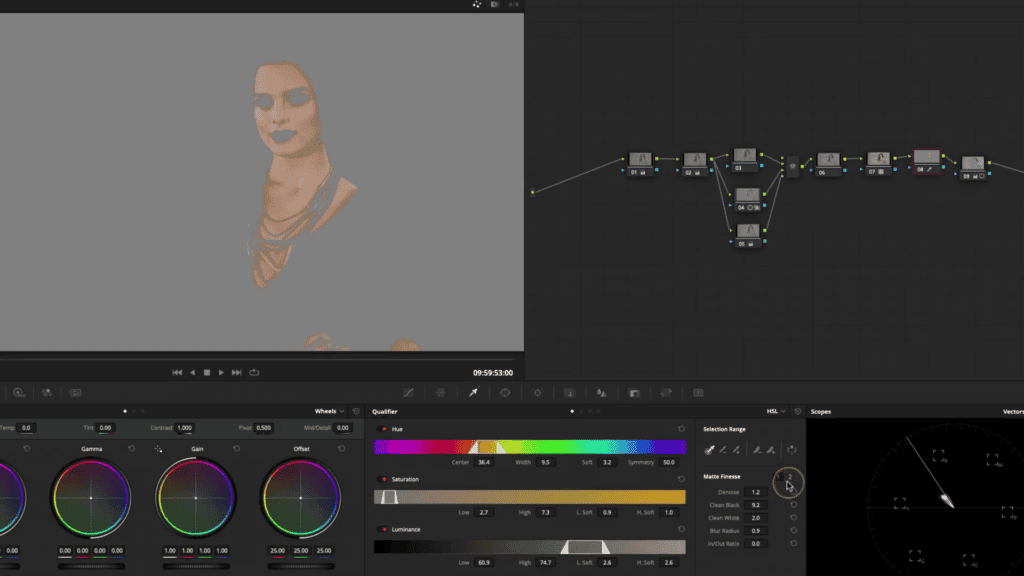Click the Luminance range selector bar
Viewport: 1024px width, 576px height.
pyautogui.click(x=530, y=547)
